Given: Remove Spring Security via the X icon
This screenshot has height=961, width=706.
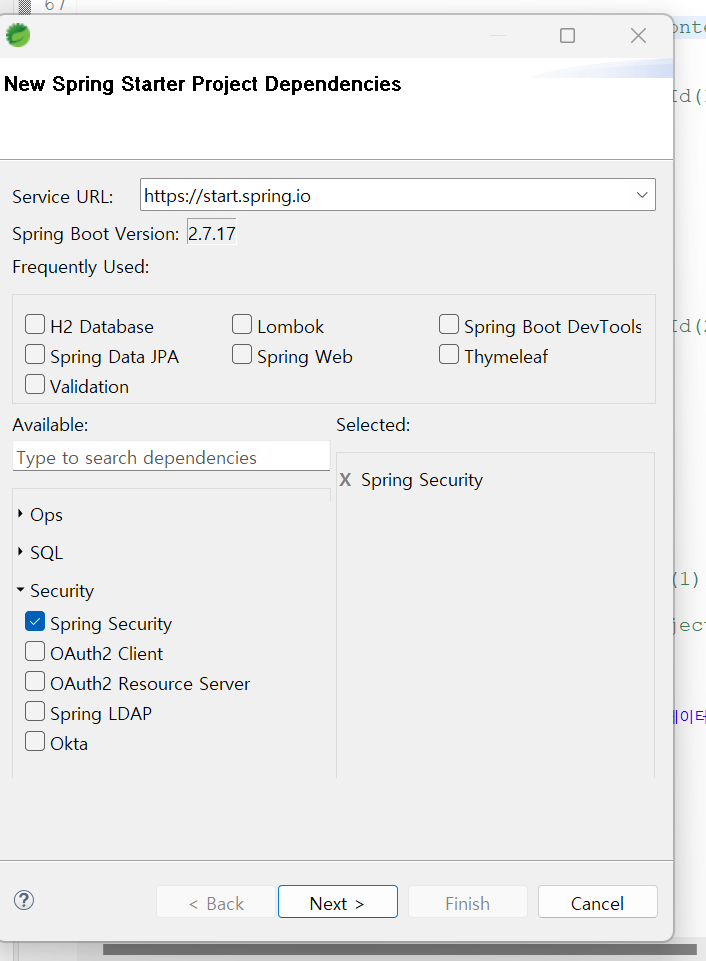Looking at the screenshot, I should coord(346,480).
